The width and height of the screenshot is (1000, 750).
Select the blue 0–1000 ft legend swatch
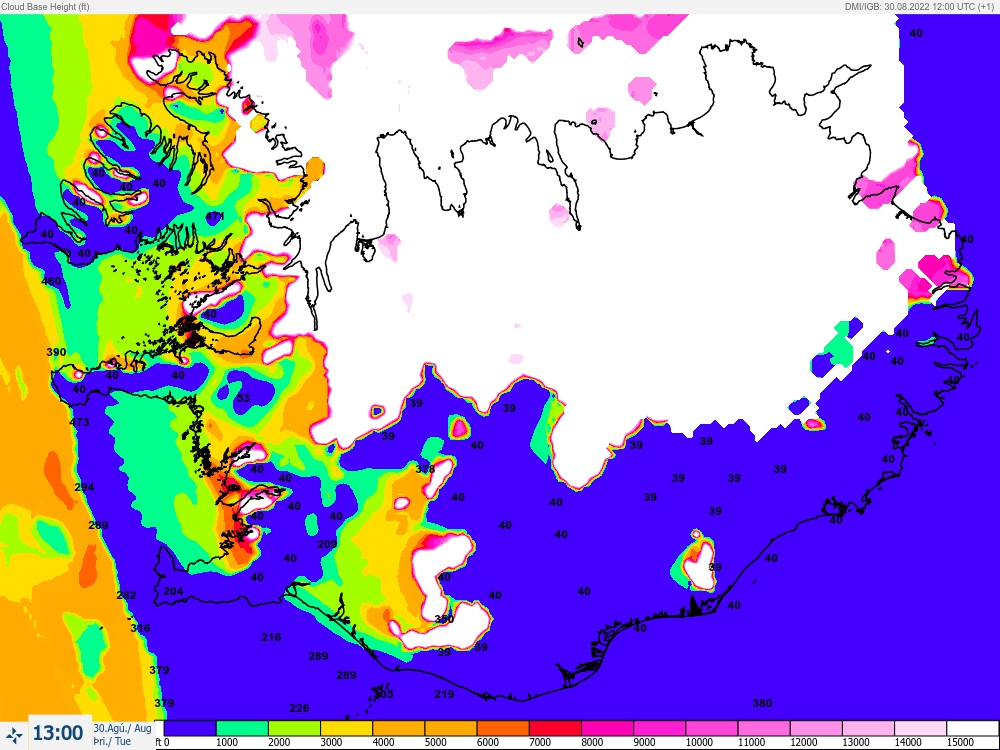pyautogui.click(x=191, y=728)
